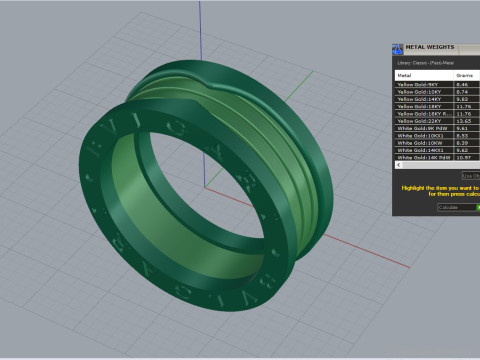Click the Grams column header

coord(467,75)
